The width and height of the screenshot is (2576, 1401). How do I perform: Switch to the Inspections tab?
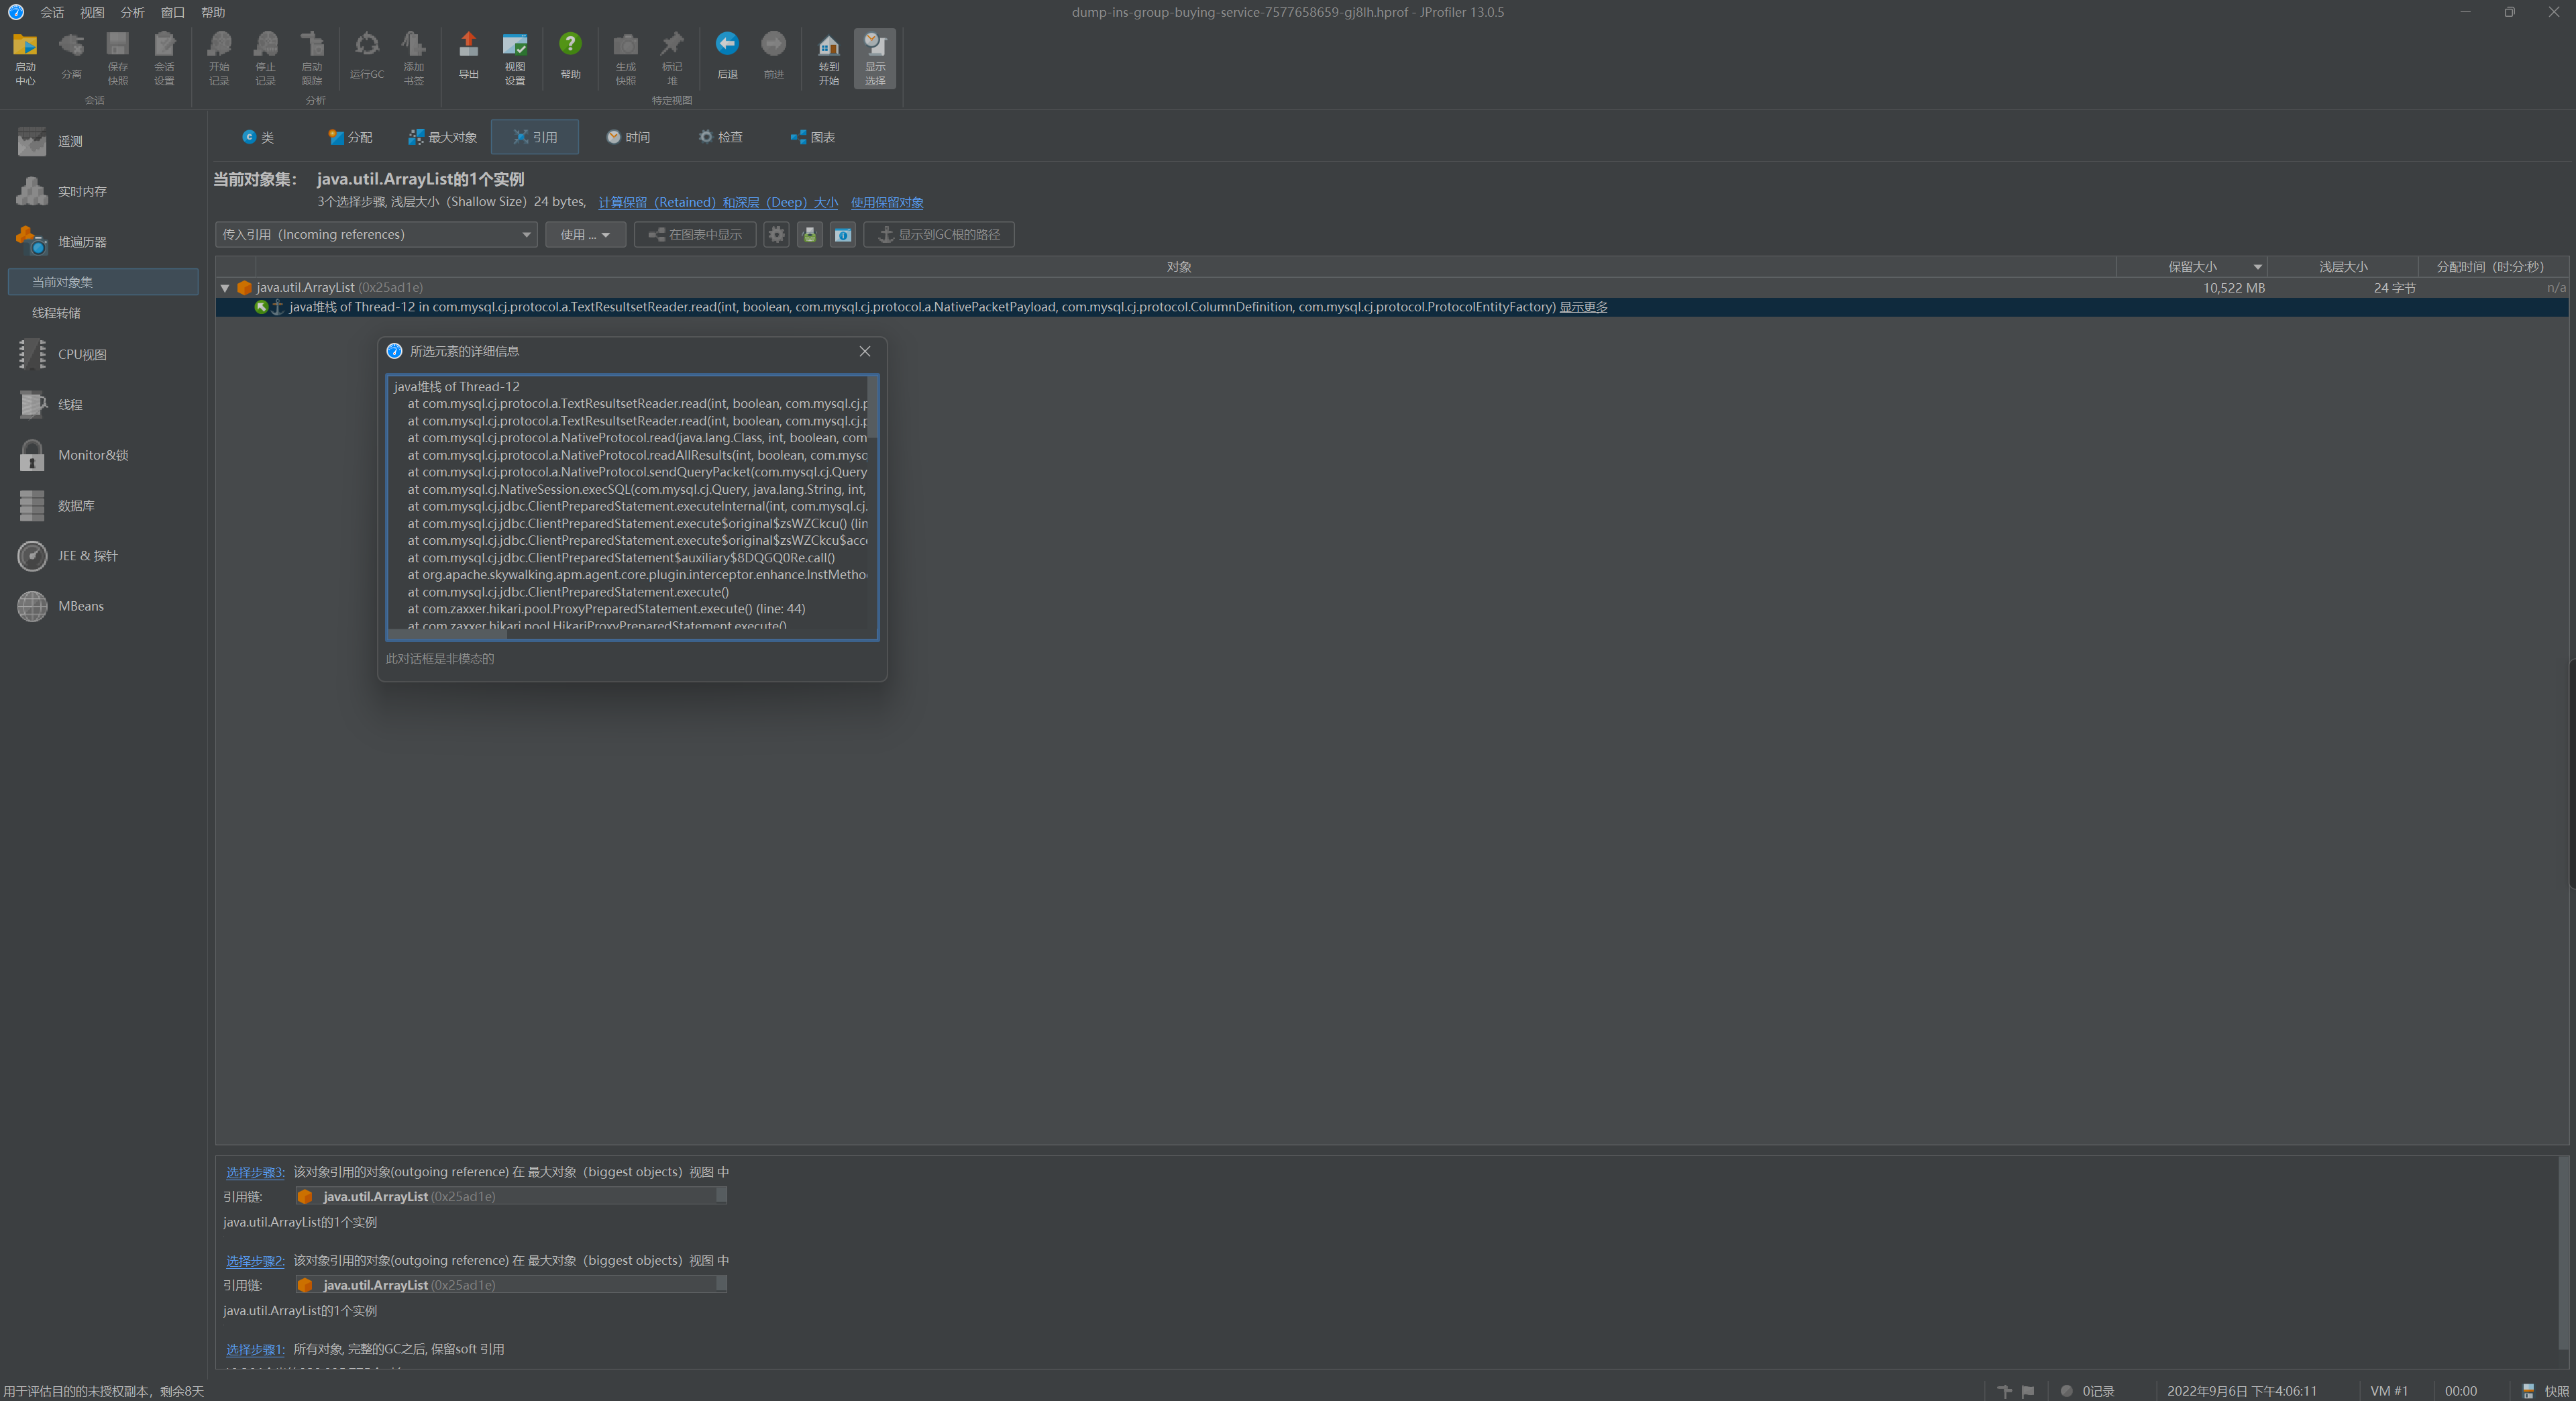pyautogui.click(x=721, y=137)
